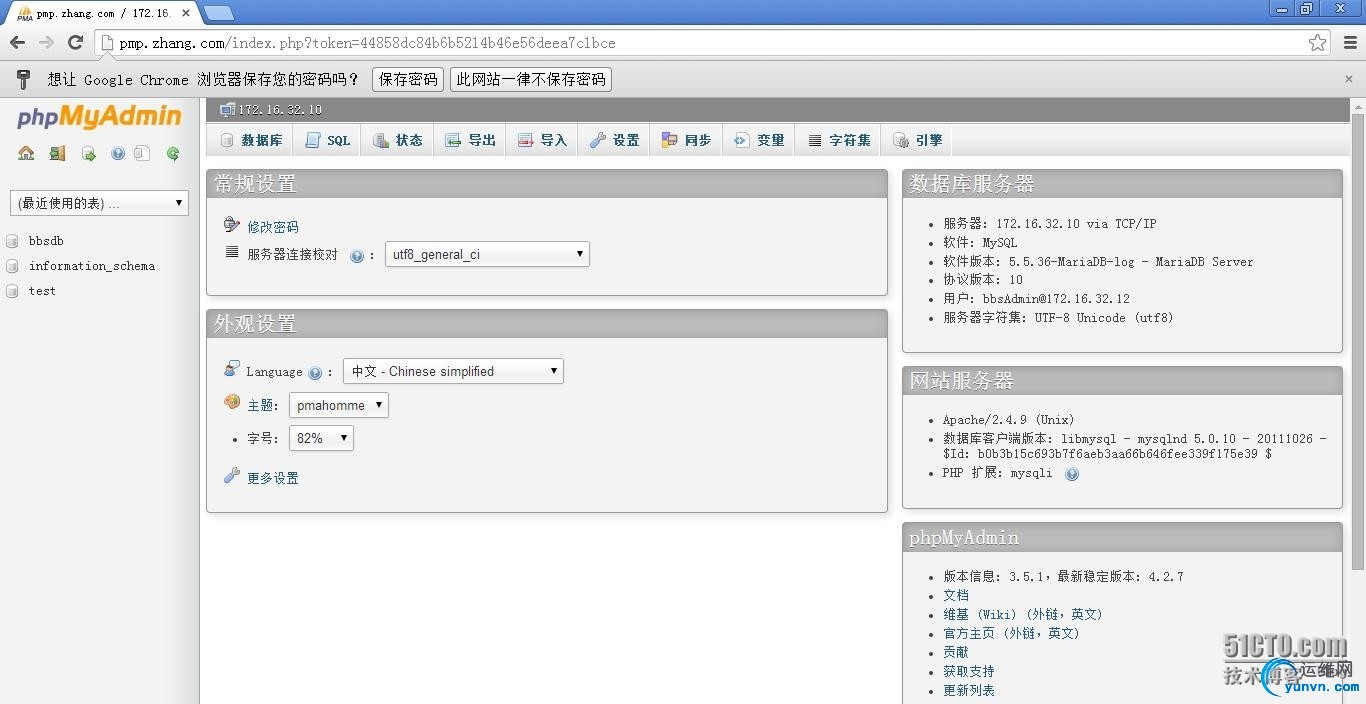
Task: Go to the 导出 export tab
Action: coord(470,140)
